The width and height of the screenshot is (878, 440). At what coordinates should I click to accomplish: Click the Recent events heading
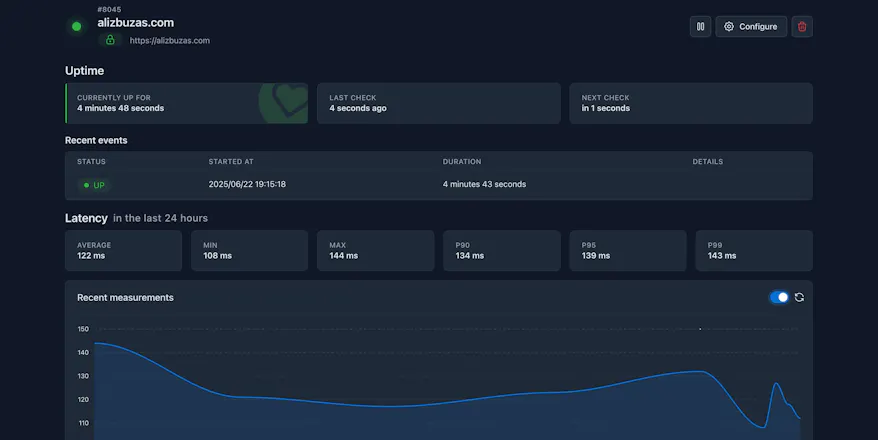click(96, 141)
